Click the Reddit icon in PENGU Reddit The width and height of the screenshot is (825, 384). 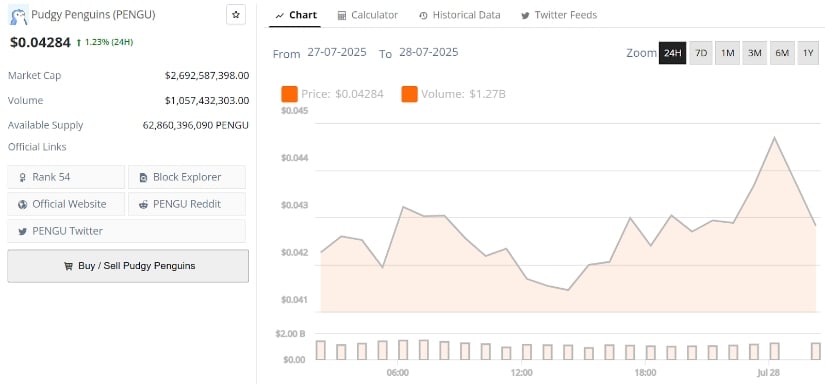pos(143,204)
